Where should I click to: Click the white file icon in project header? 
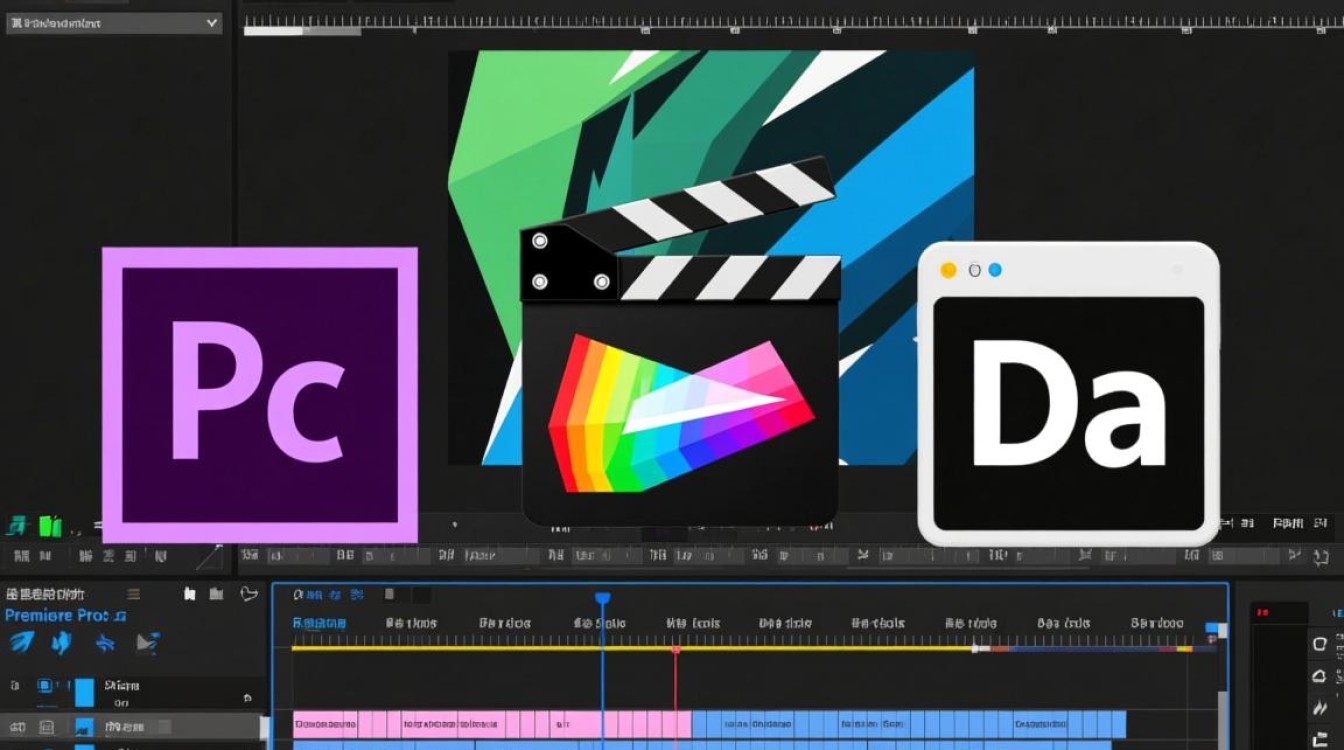pos(190,594)
